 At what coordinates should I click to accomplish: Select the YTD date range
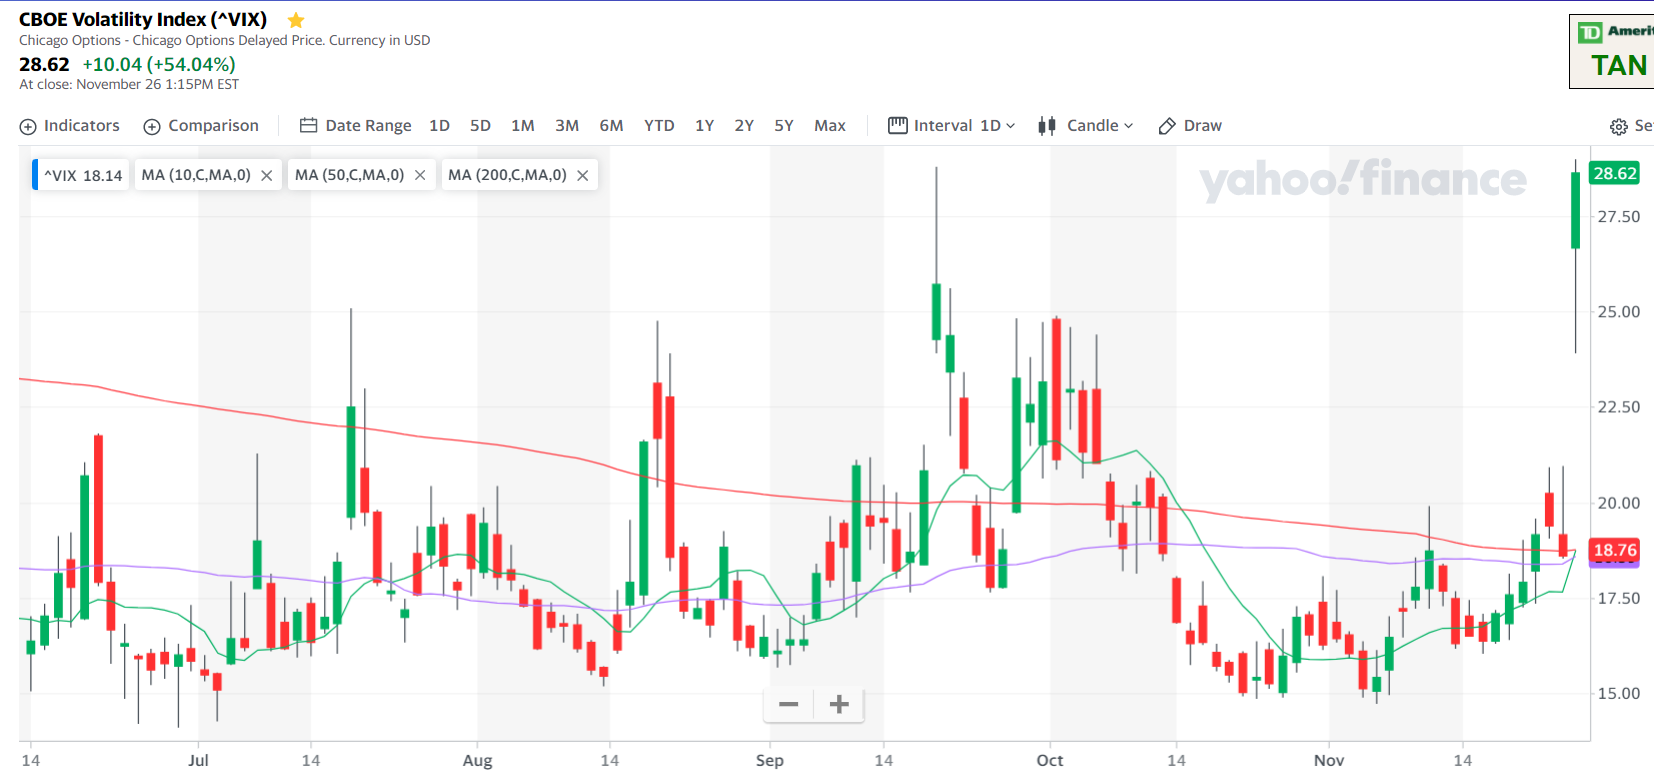(x=659, y=126)
